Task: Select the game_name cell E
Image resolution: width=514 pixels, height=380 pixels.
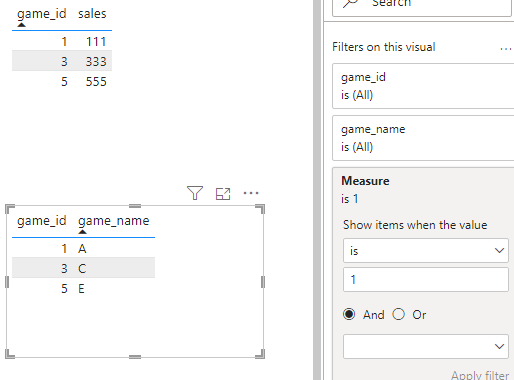Action: [81, 289]
